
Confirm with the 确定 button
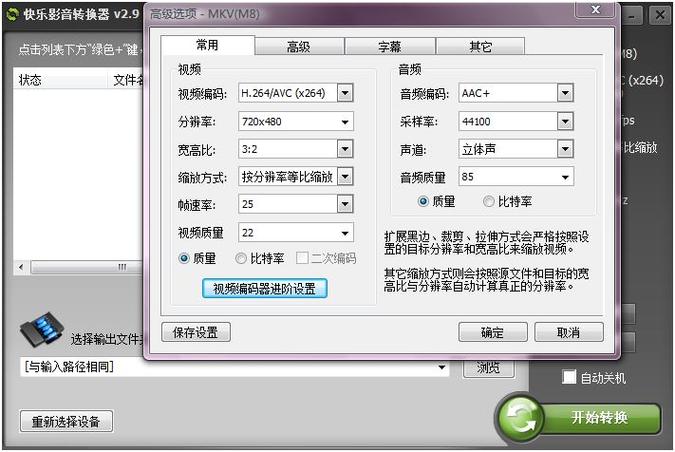pos(493,332)
